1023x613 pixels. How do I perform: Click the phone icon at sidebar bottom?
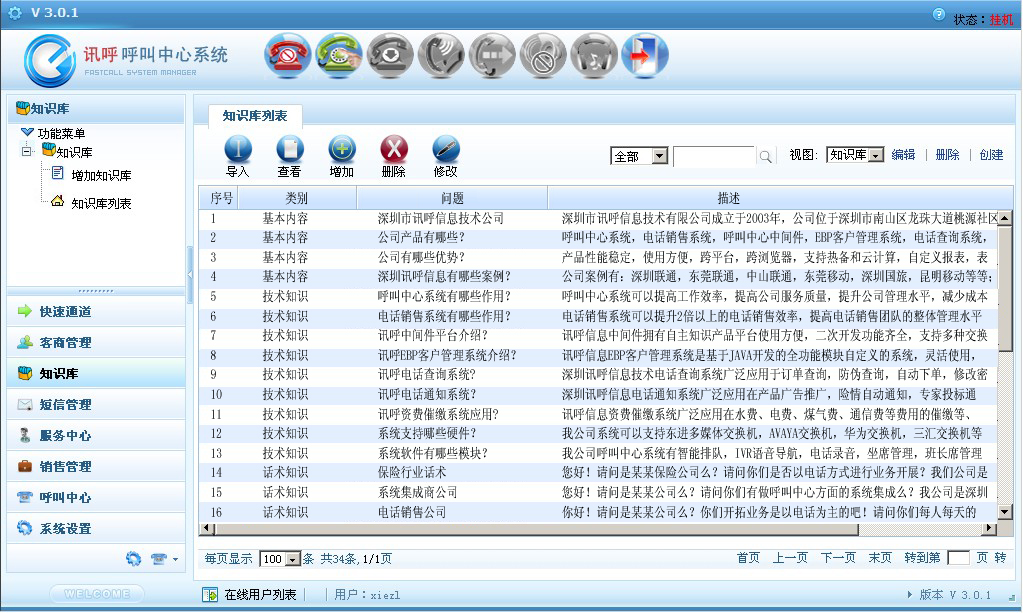[x=159, y=559]
